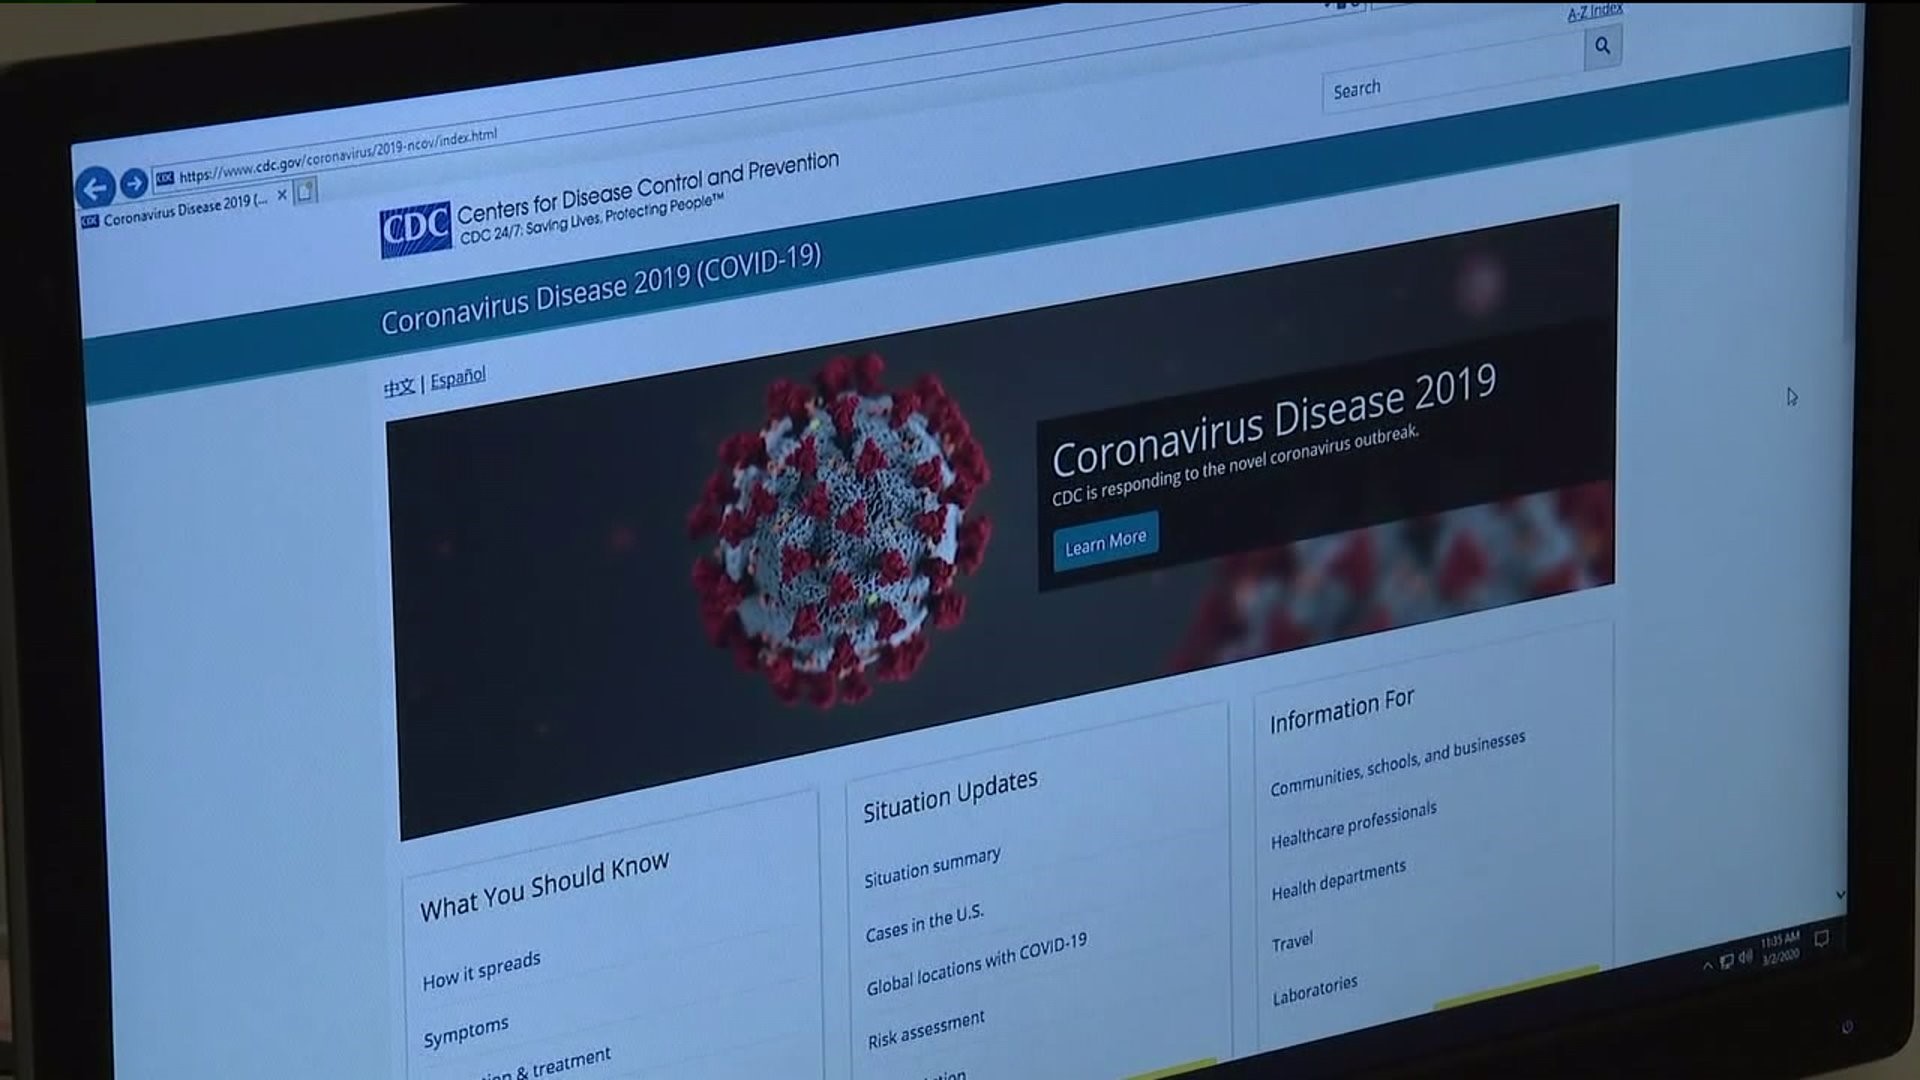1920x1080 pixels.
Task: Open the Healthcare professionals link
Action: coord(1353,825)
